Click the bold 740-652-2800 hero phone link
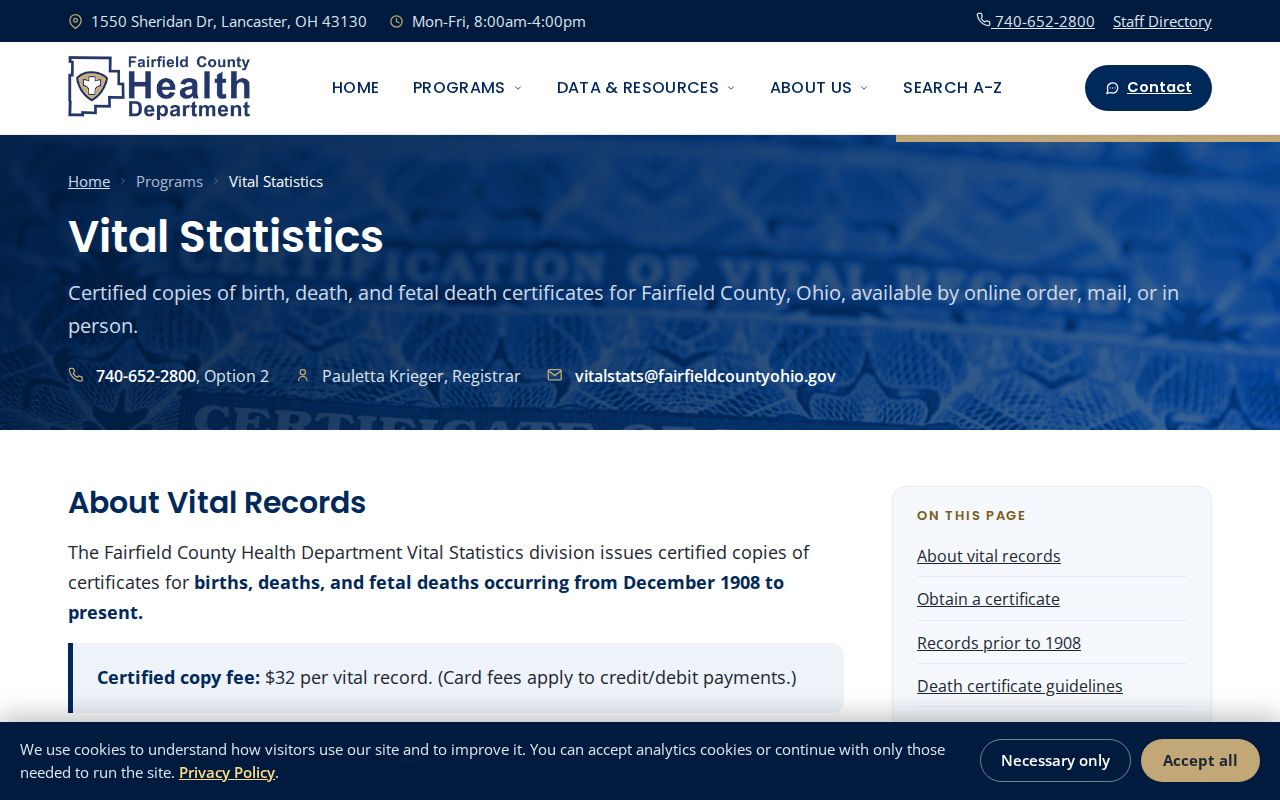Screen dimensions: 1280x800 point(146,376)
